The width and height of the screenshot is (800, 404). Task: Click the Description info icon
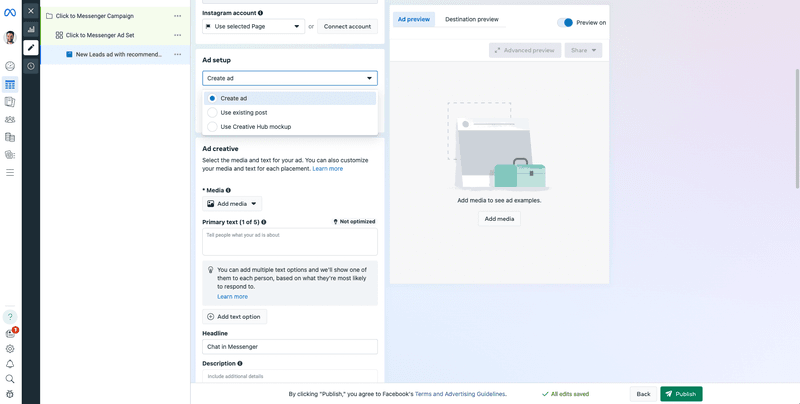(x=240, y=364)
